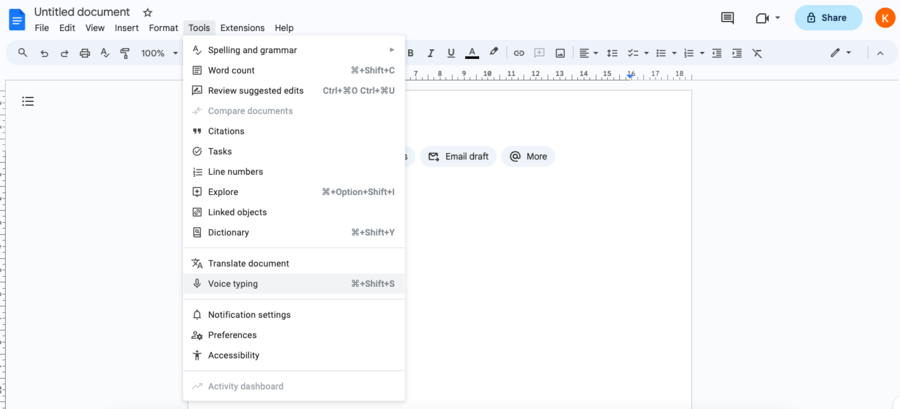Image resolution: width=900 pixels, height=409 pixels.
Task: Choose Accessibility settings
Action: coord(294,355)
